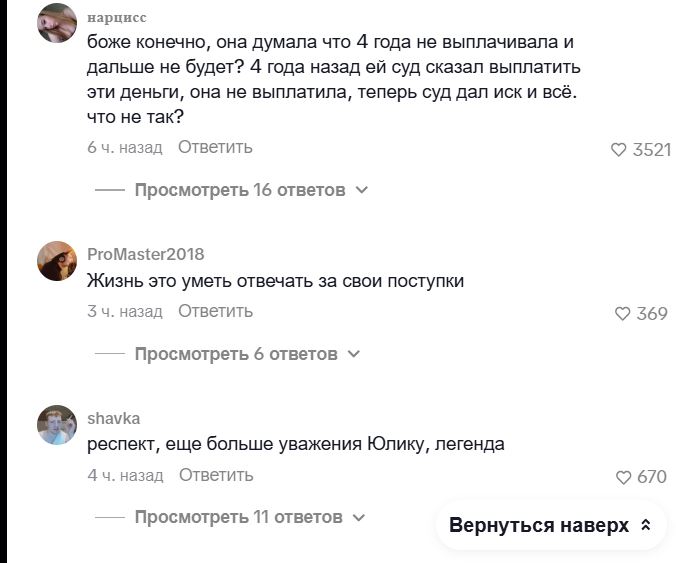Reply to shavka's comment with Ответить

tap(216, 475)
